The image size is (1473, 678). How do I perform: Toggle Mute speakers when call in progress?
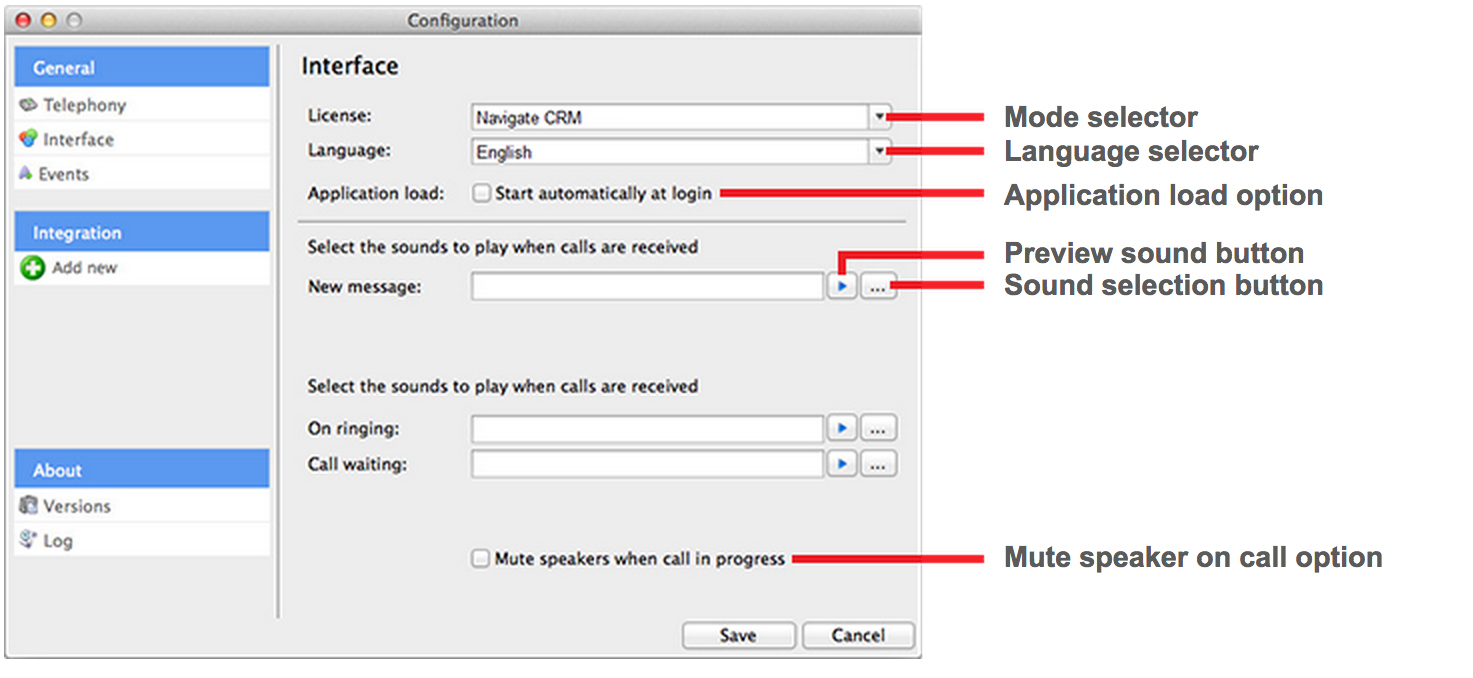(481, 559)
